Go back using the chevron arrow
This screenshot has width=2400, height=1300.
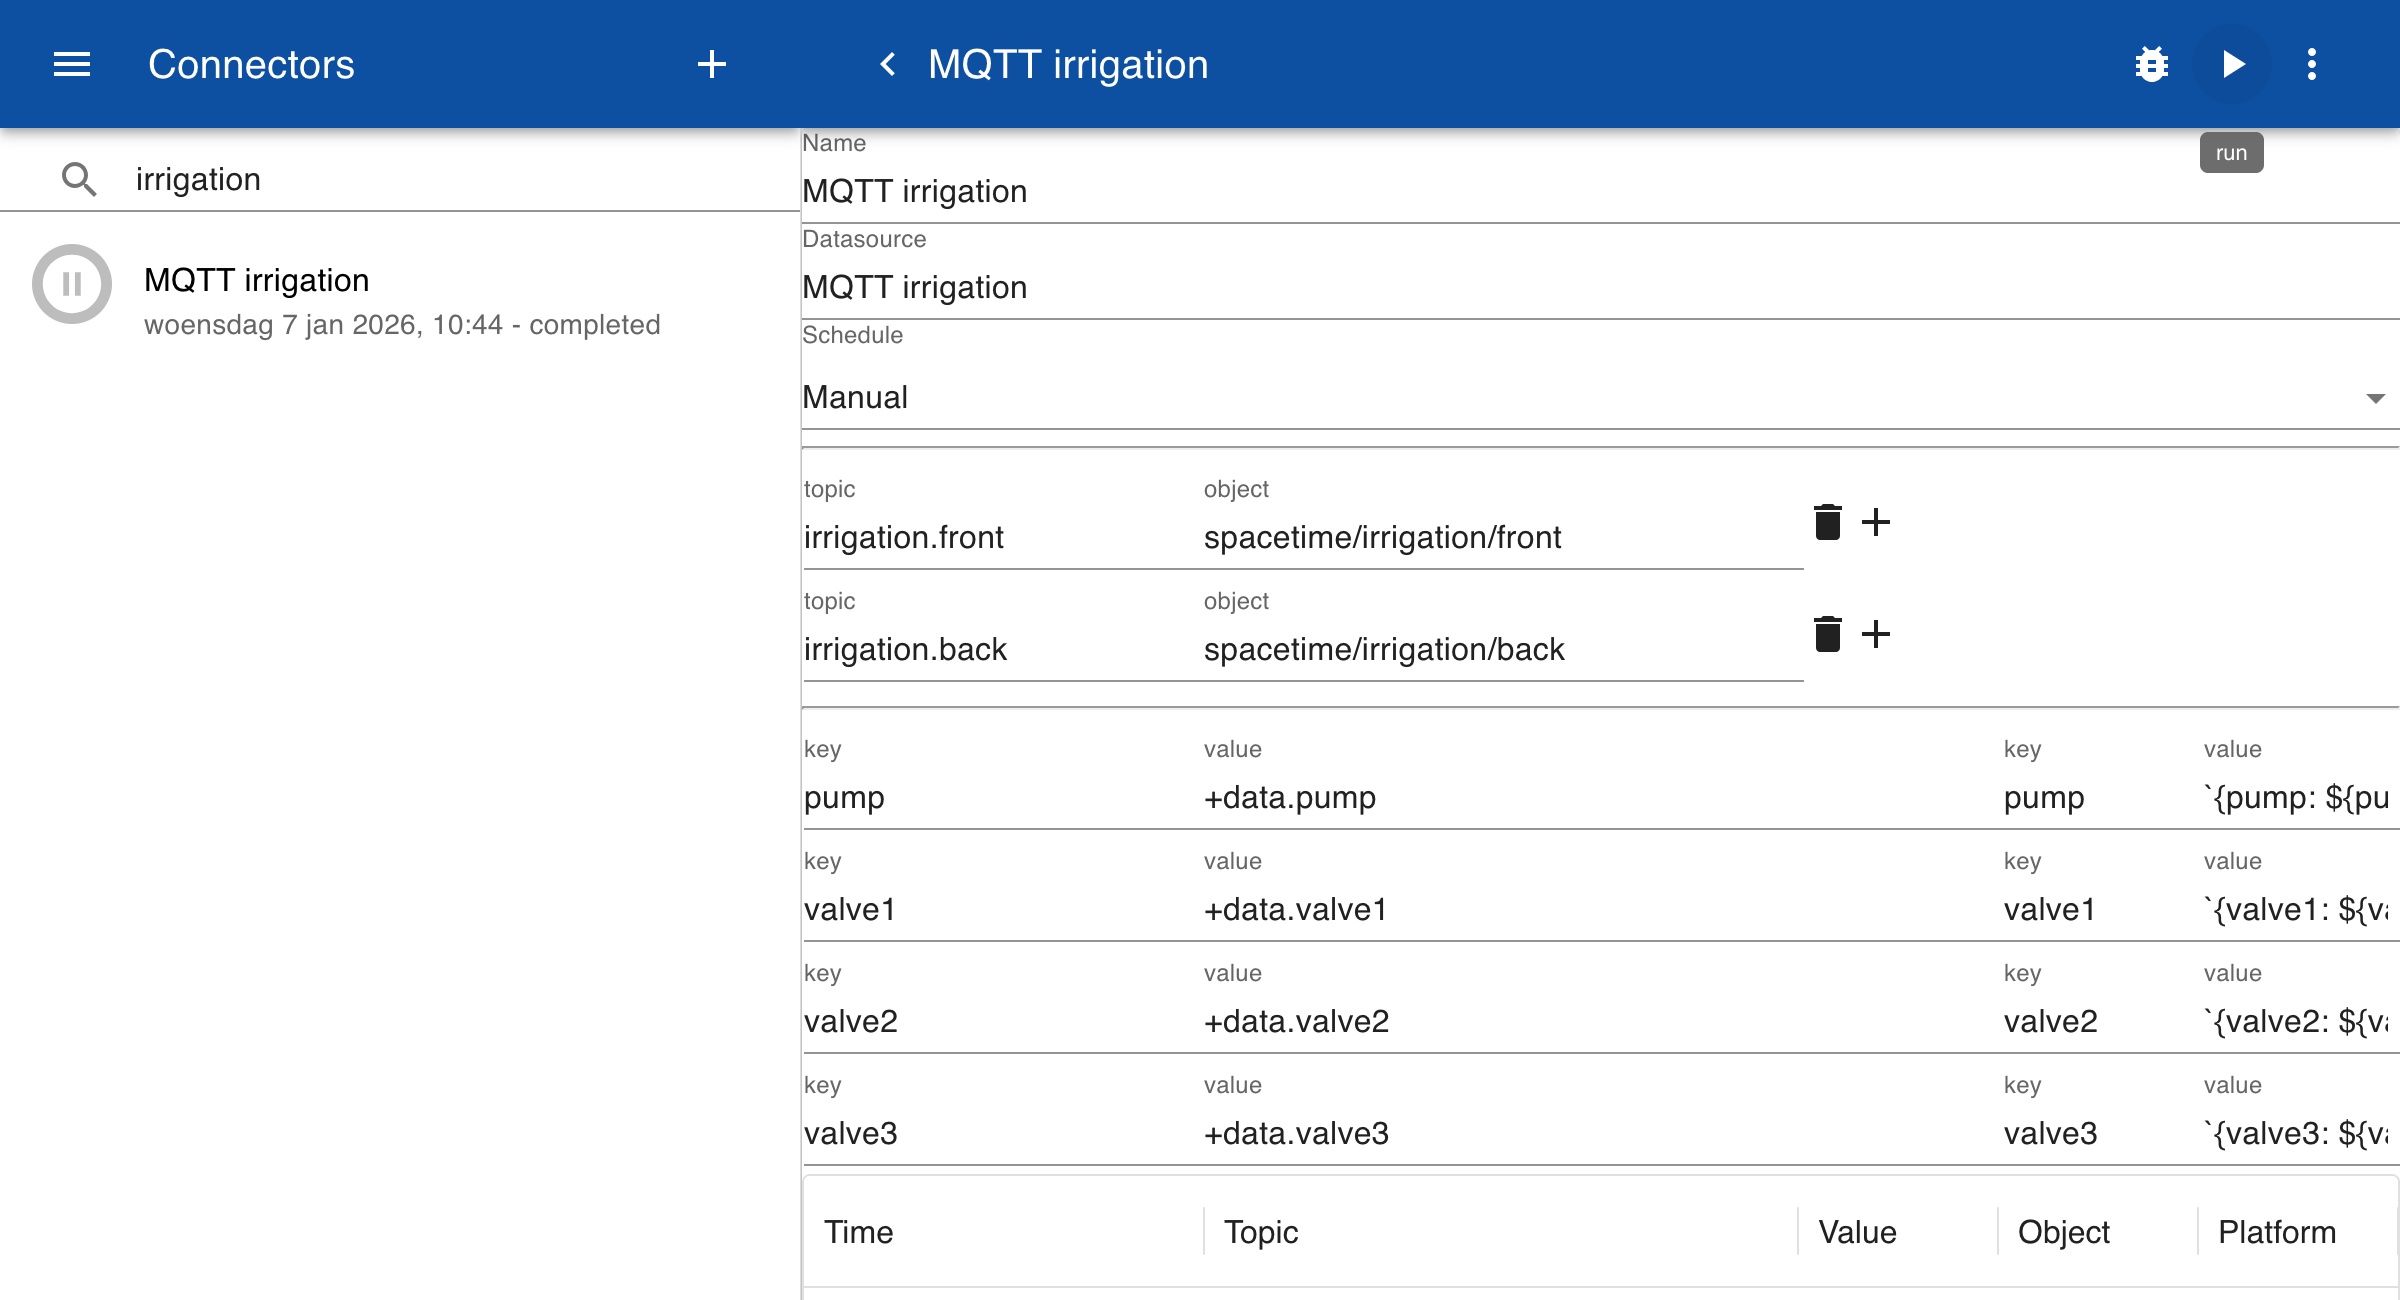887,65
